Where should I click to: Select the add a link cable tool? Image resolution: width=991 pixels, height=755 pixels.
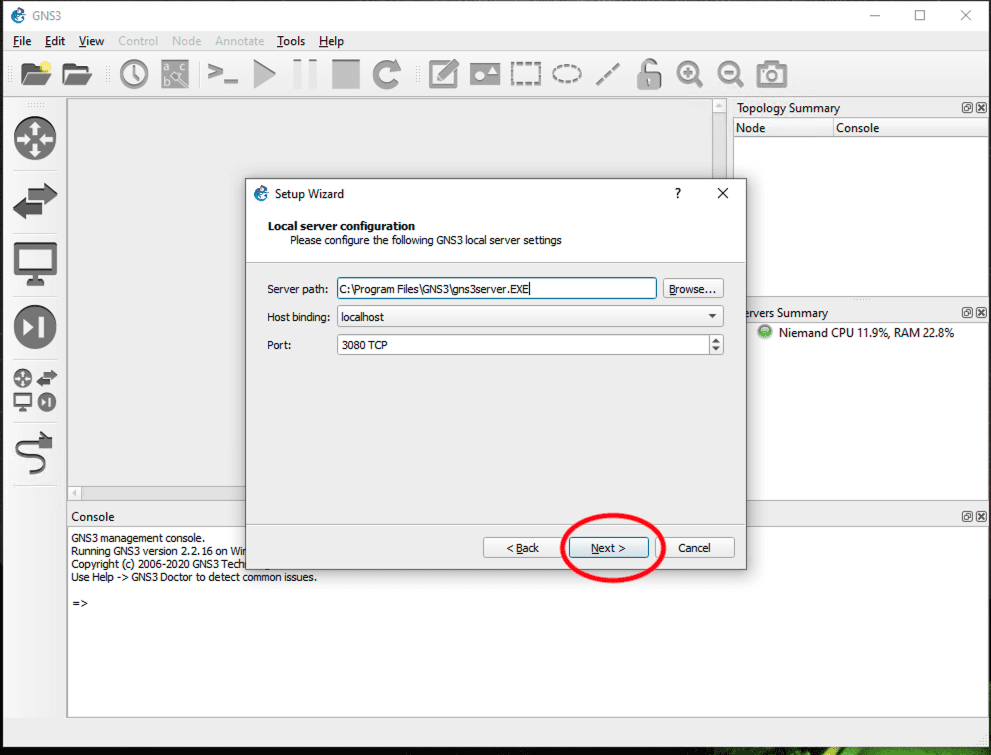coord(35,453)
